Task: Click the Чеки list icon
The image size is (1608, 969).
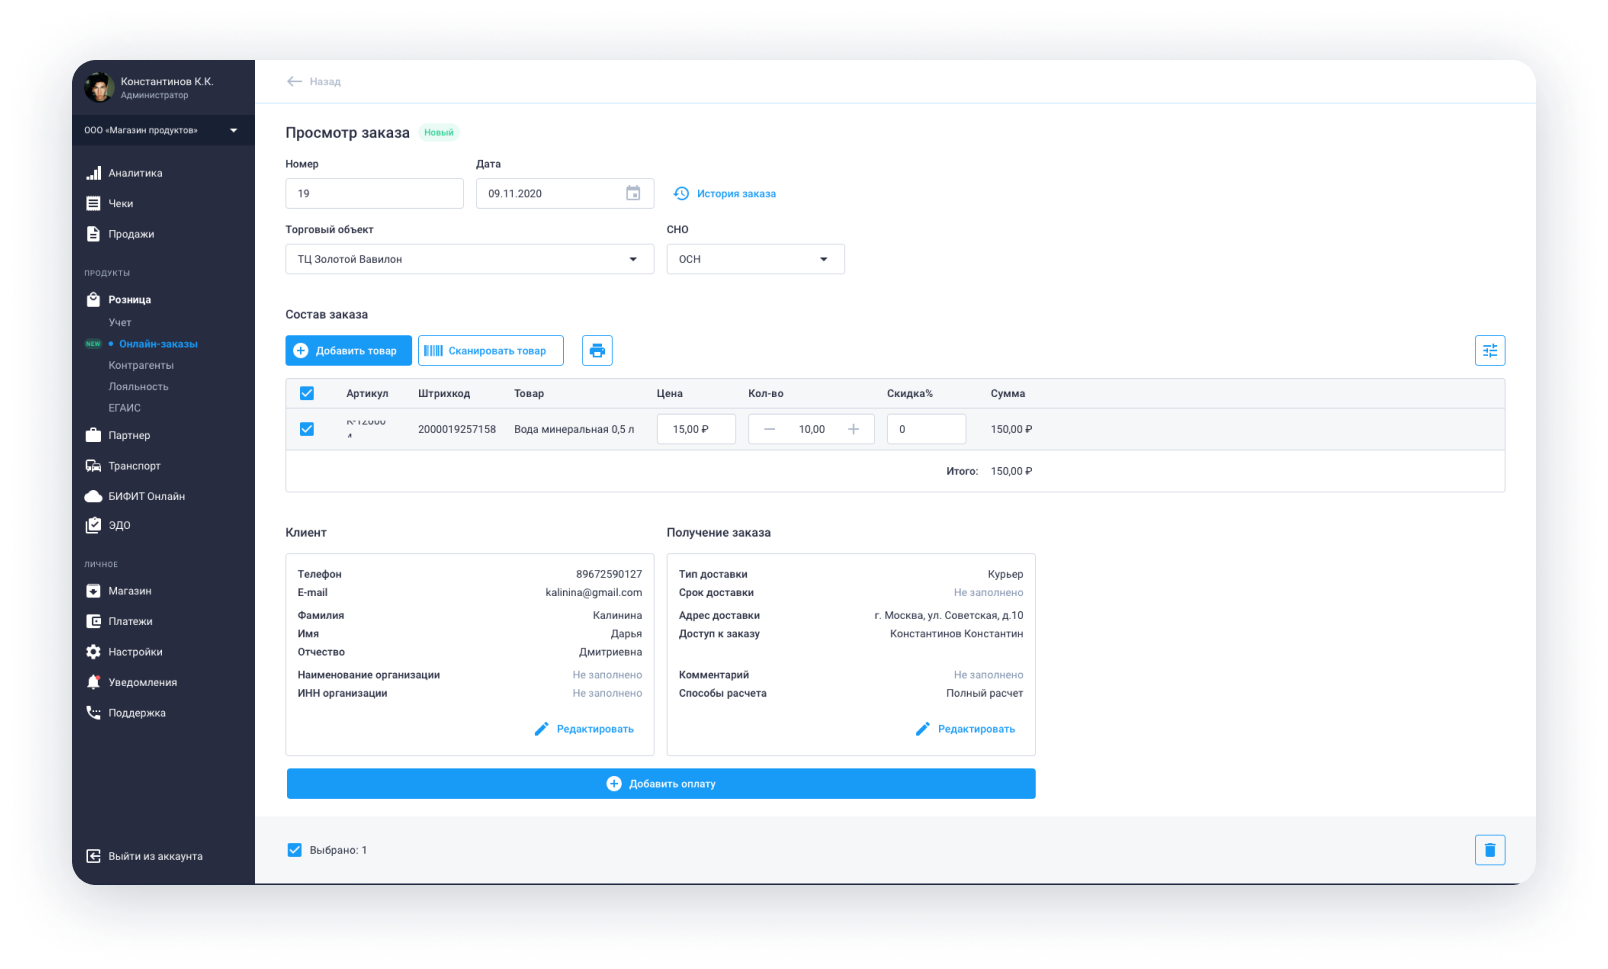Action: (x=93, y=204)
